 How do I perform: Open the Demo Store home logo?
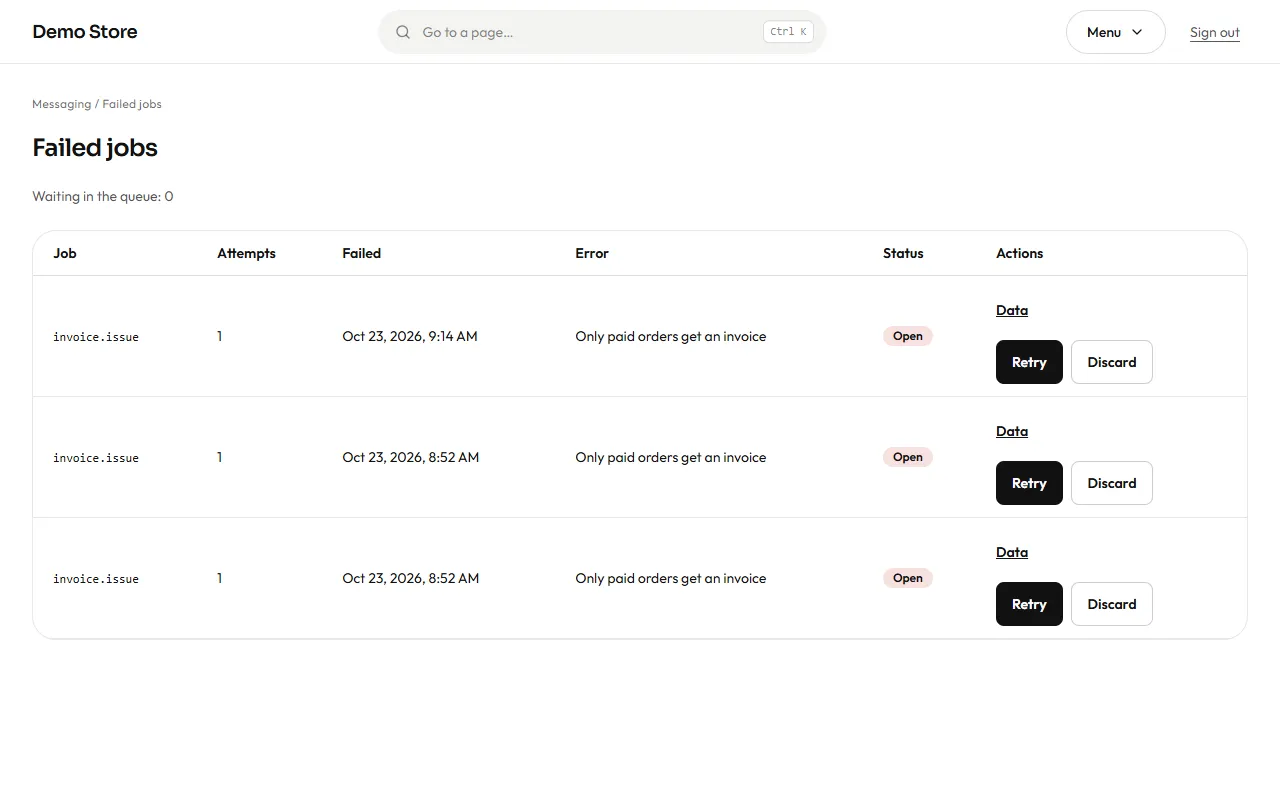pos(85,32)
